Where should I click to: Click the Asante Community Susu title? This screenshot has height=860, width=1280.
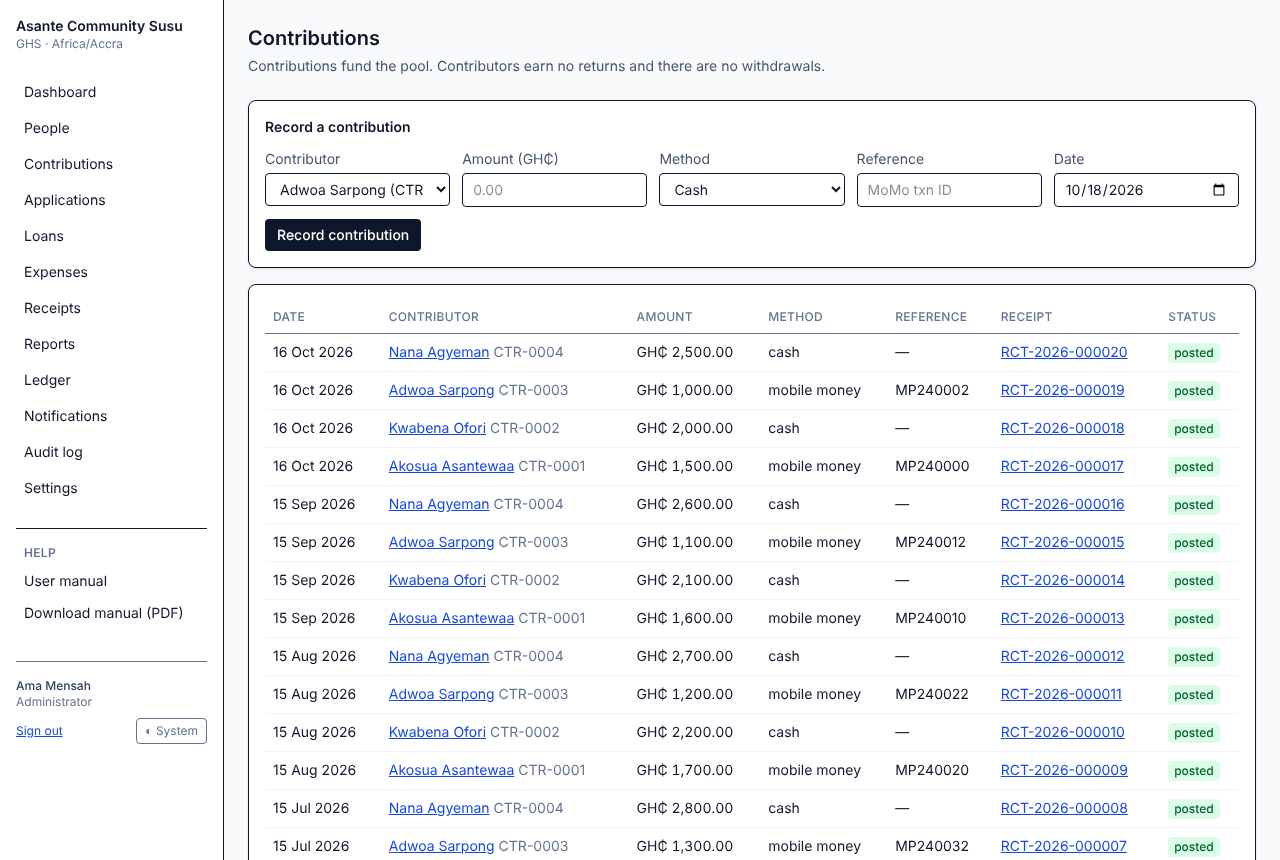(99, 26)
